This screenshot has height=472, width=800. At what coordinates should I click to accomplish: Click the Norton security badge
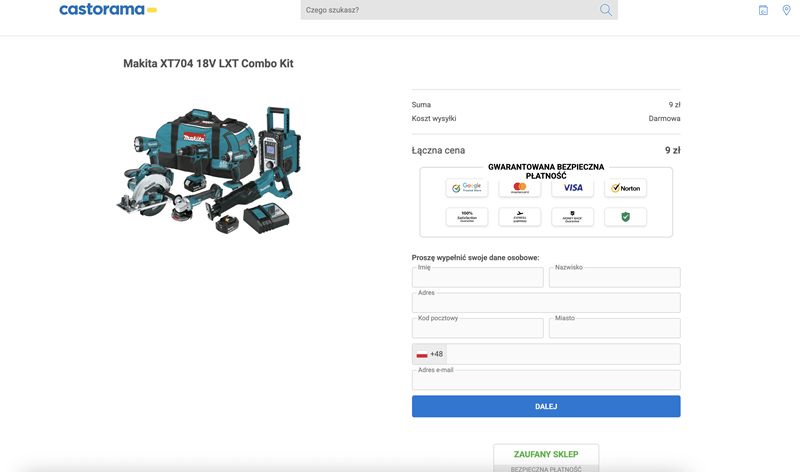[x=626, y=188]
